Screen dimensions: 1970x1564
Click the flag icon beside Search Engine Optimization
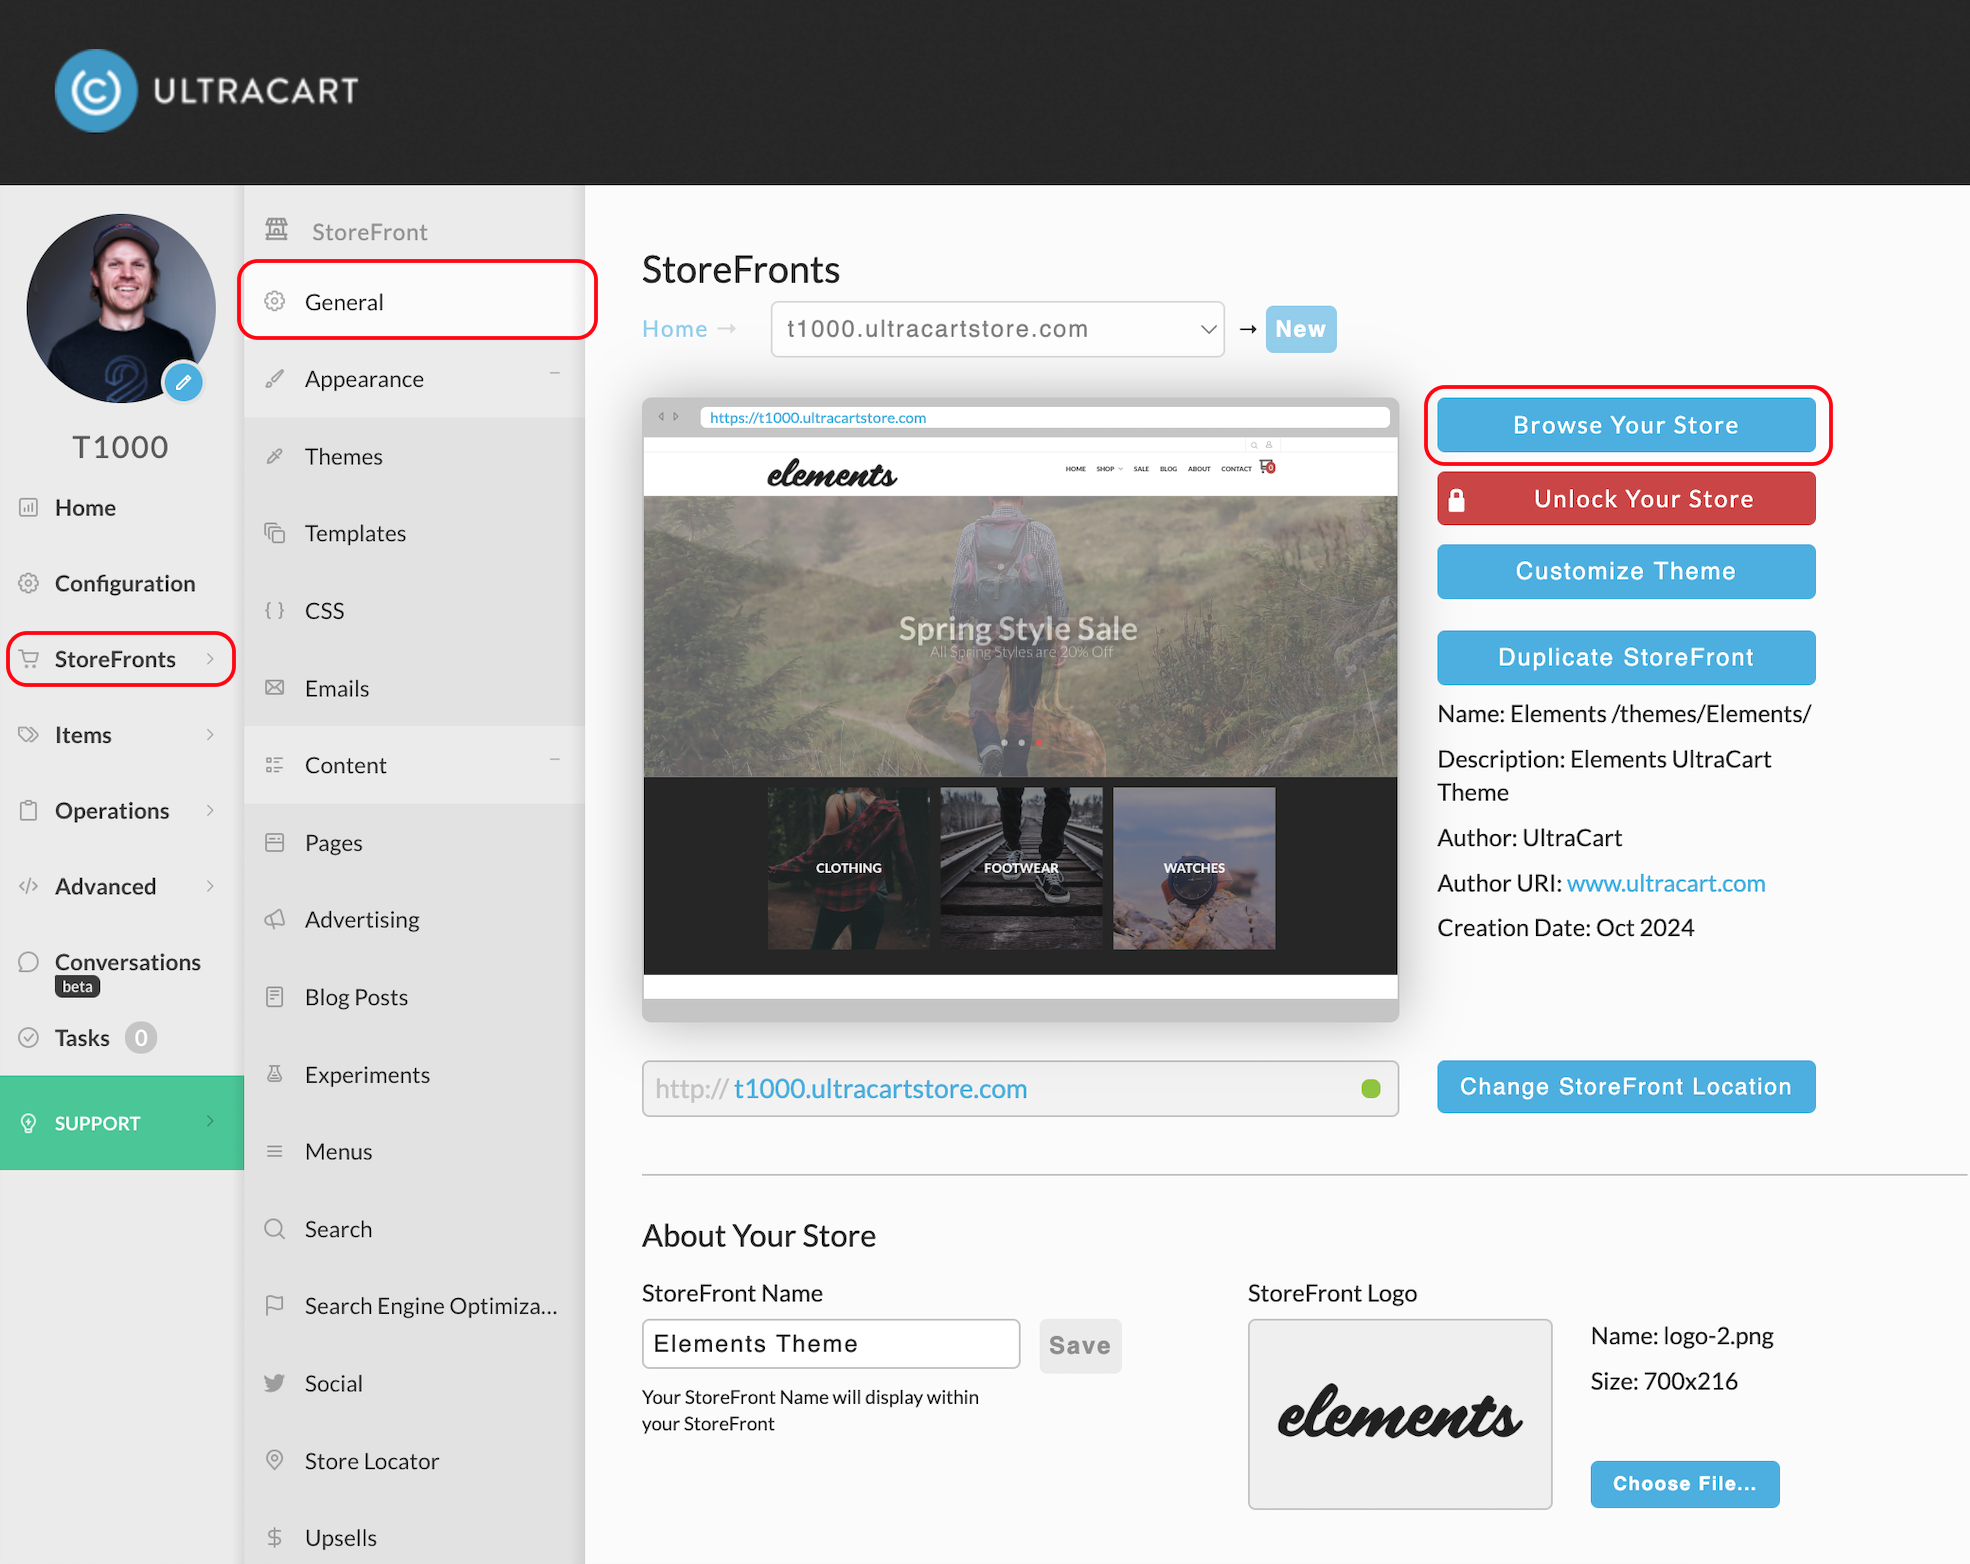(275, 1305)
